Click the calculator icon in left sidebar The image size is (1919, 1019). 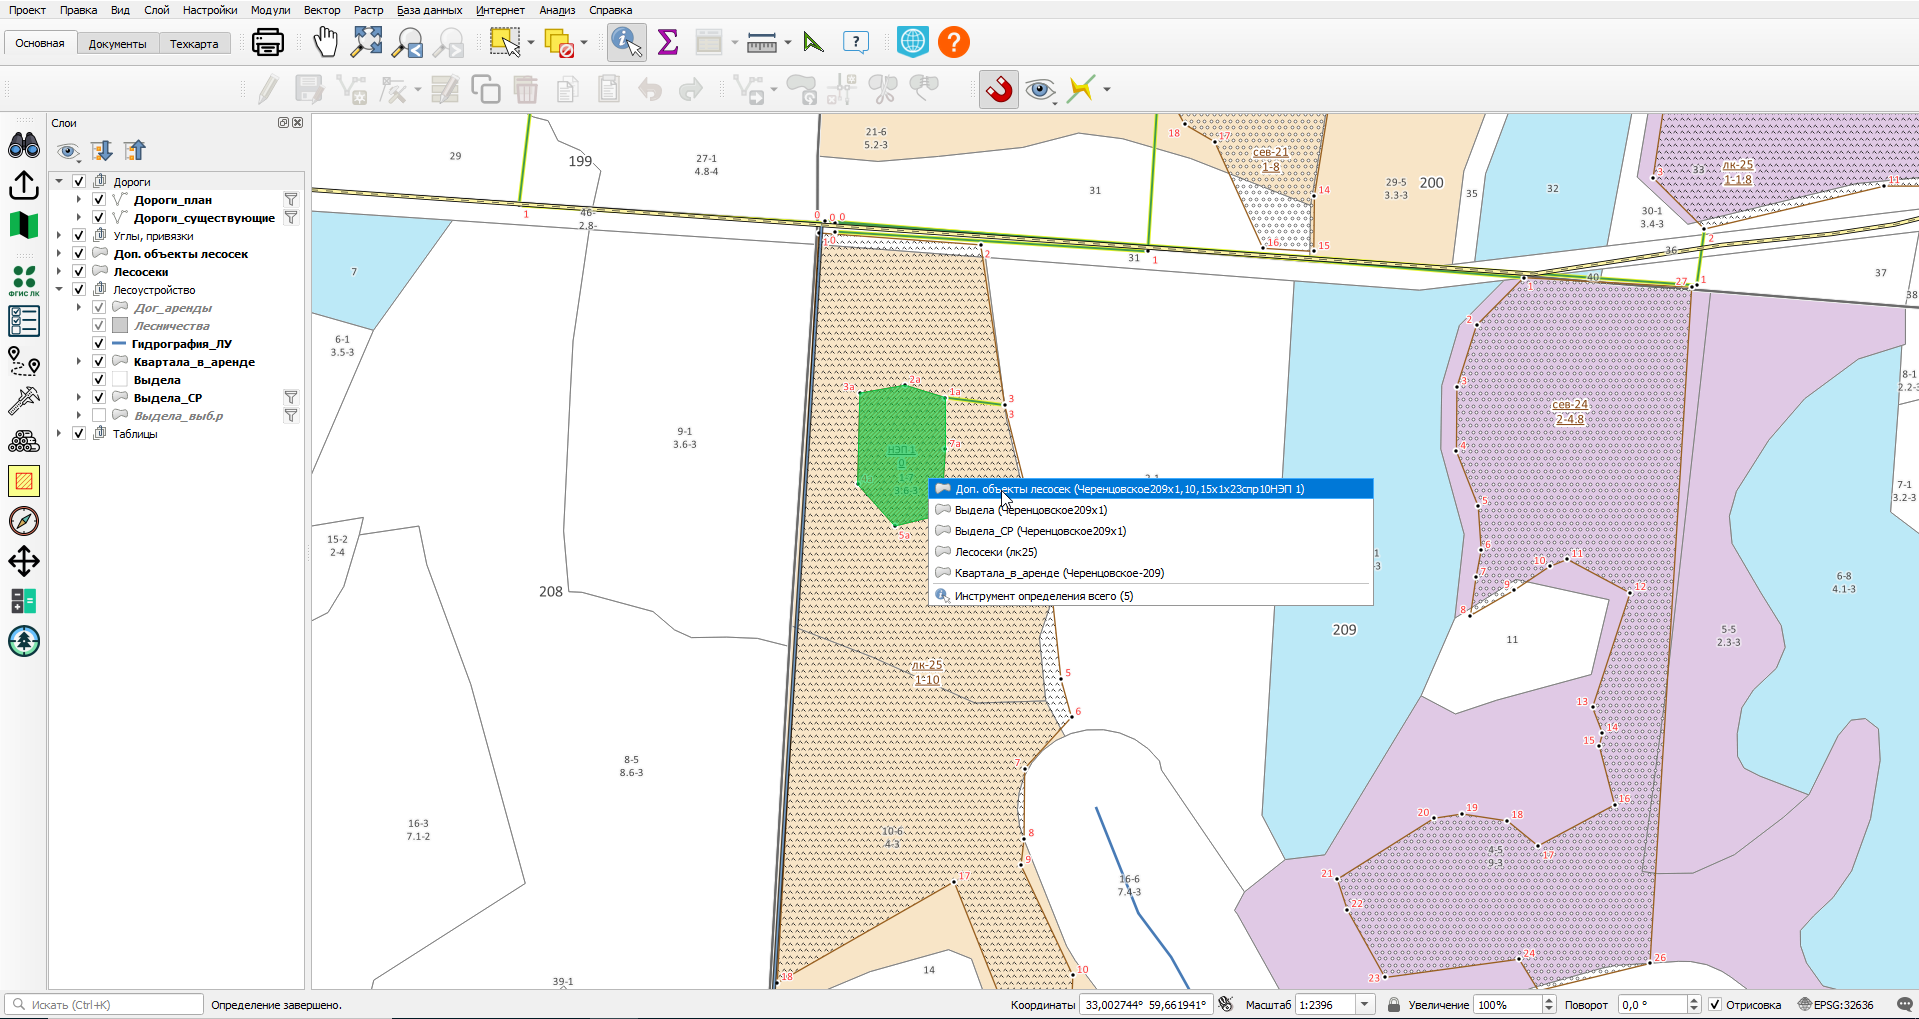24,601
